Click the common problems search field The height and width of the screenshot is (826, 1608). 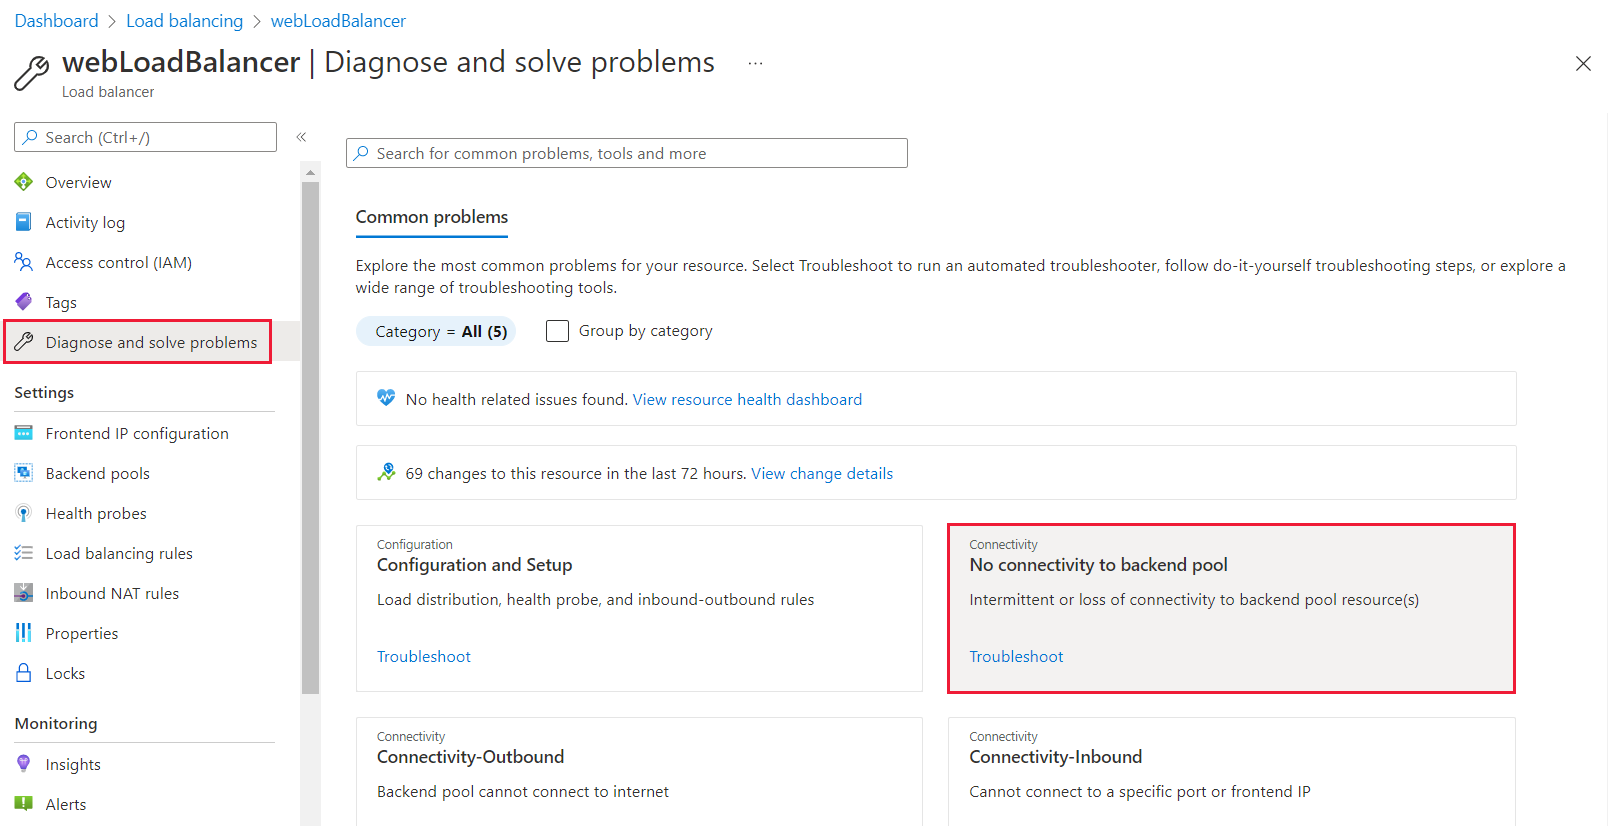pyautogui.click(x=627, y=153)
